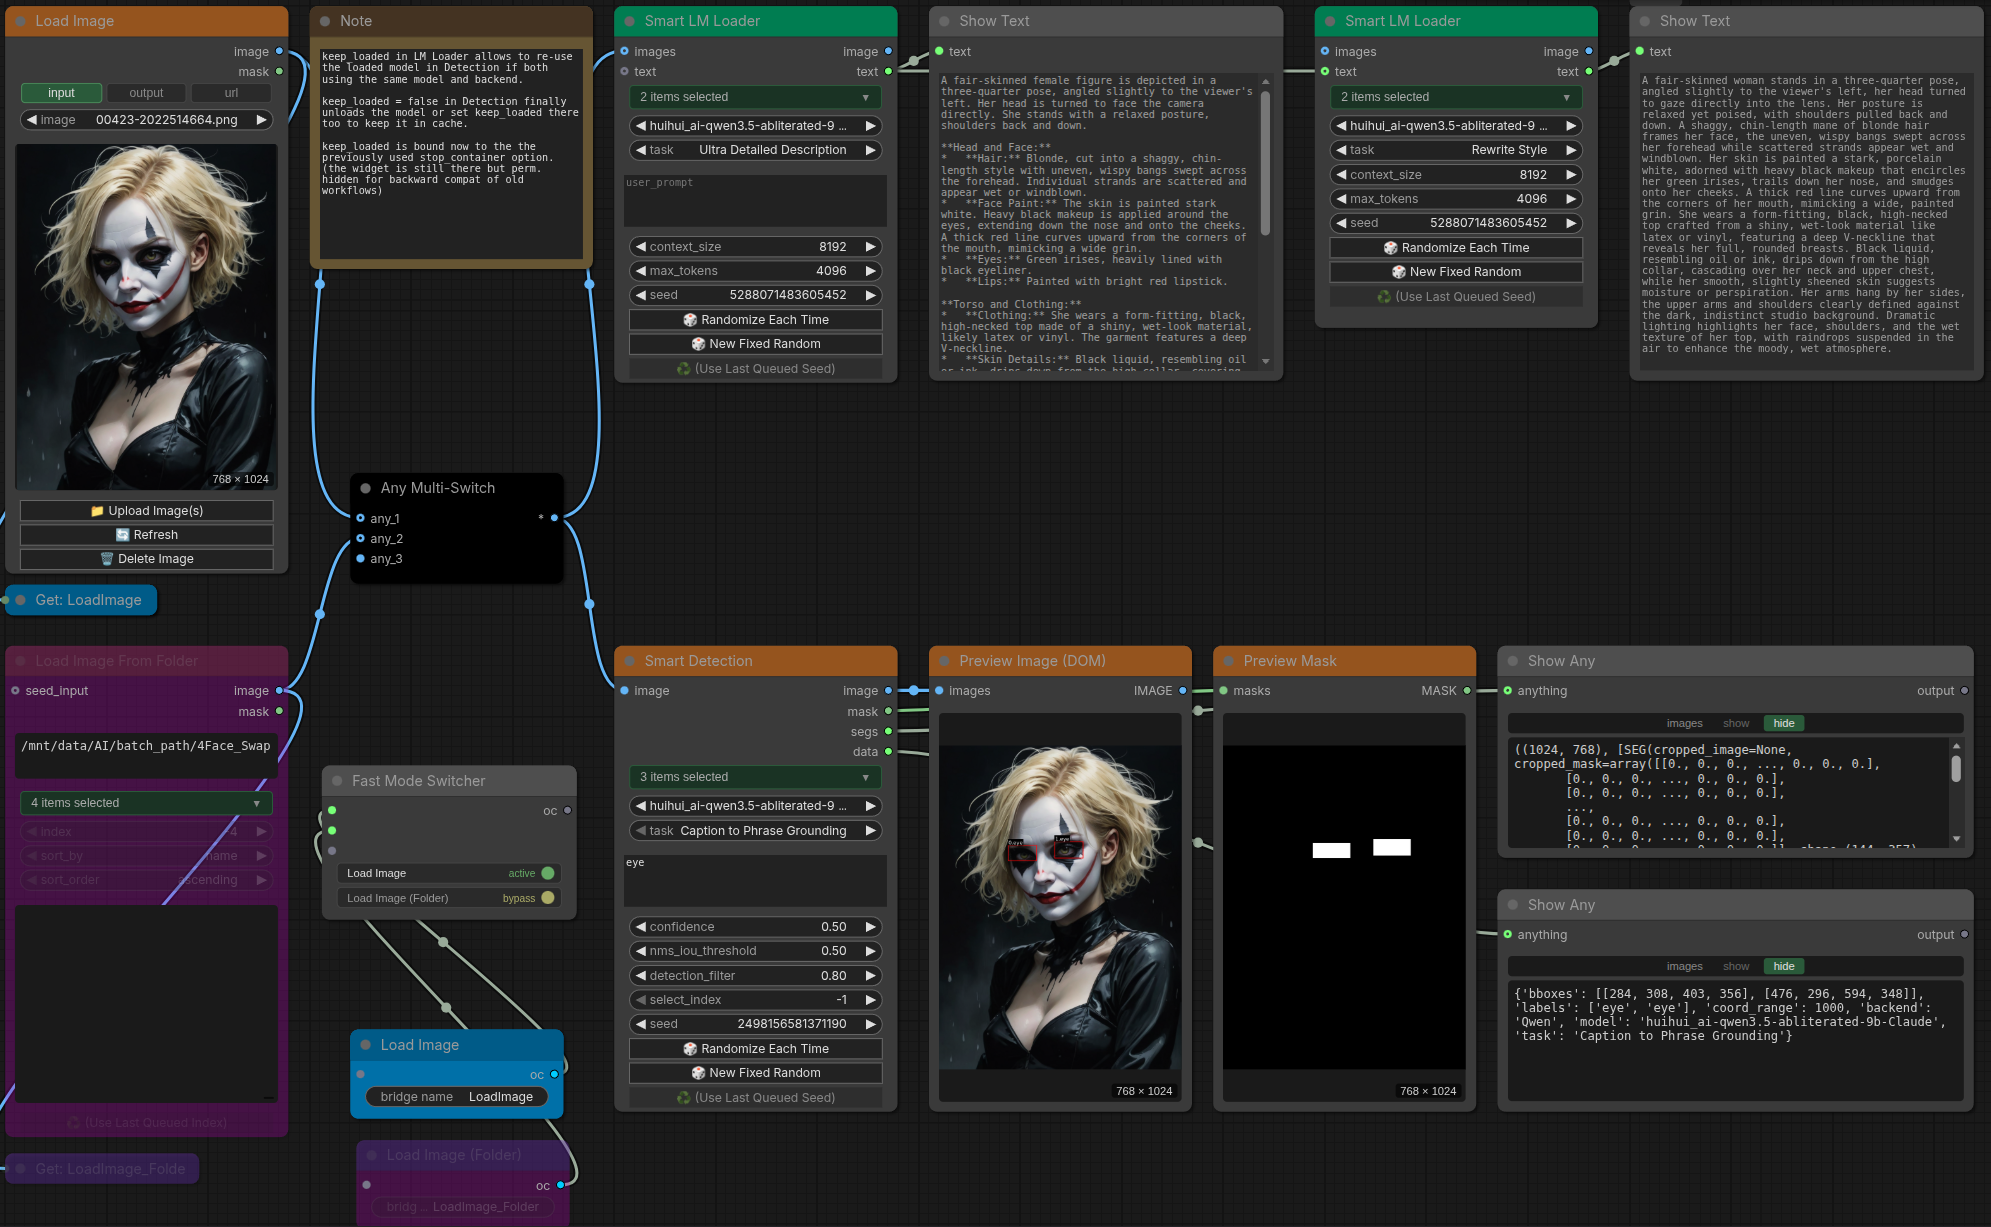Click the right arrow on the confidence widget
This screenshot has width=1991, height=1227.
coord(871,927)
